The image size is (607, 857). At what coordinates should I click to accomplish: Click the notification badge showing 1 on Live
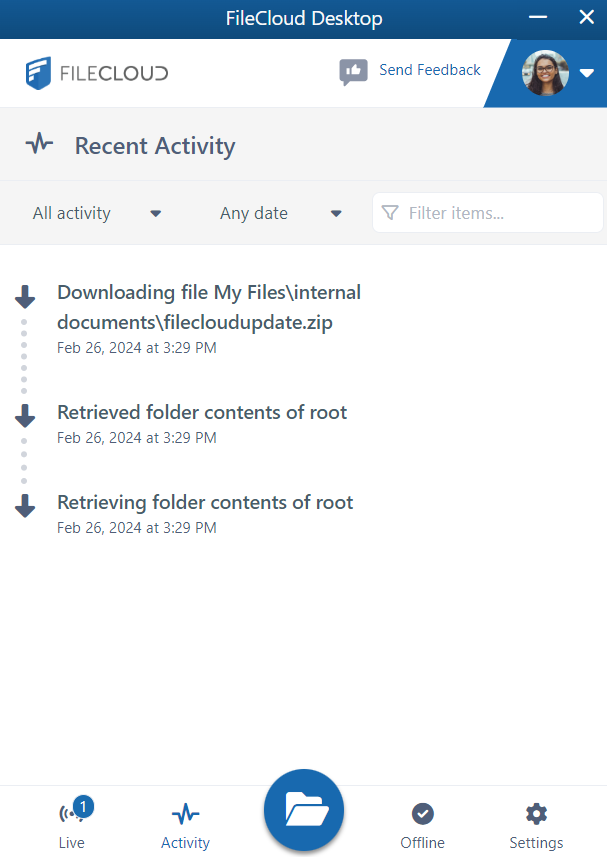pos(83,806)
